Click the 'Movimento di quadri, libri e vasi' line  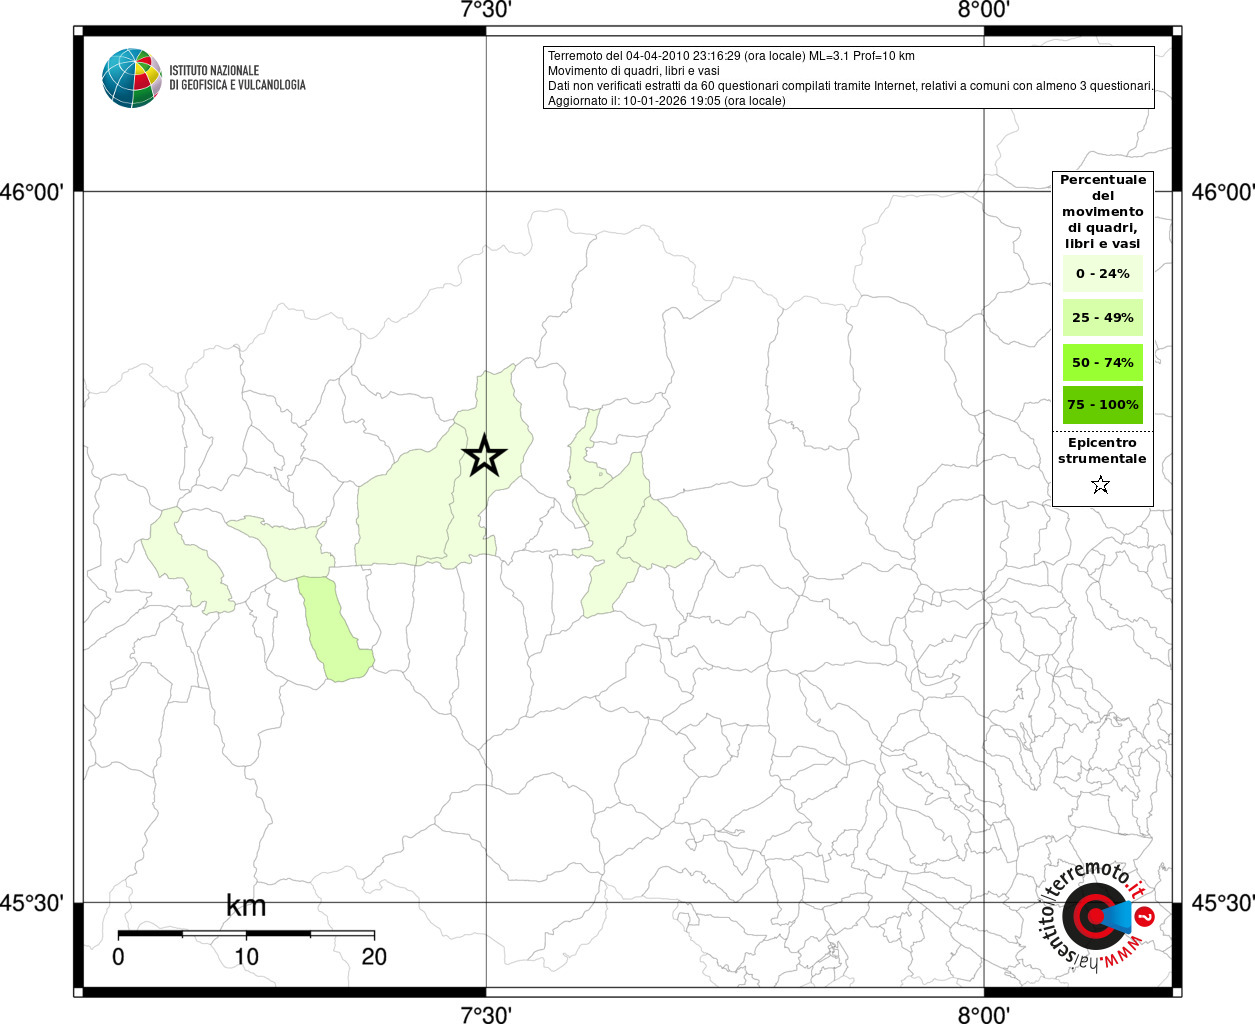point(634,71)
